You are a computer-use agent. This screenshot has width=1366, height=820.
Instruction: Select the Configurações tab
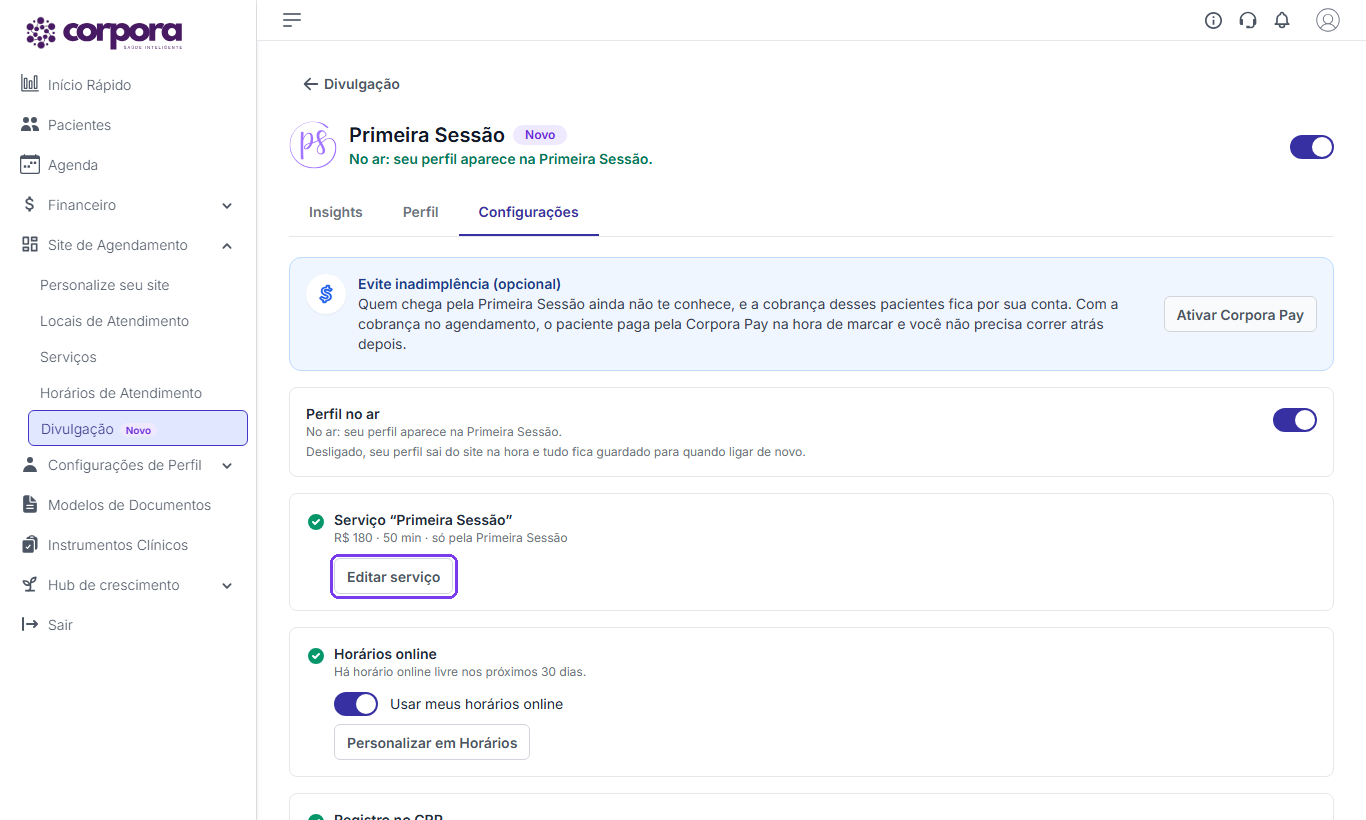point(529,212)
